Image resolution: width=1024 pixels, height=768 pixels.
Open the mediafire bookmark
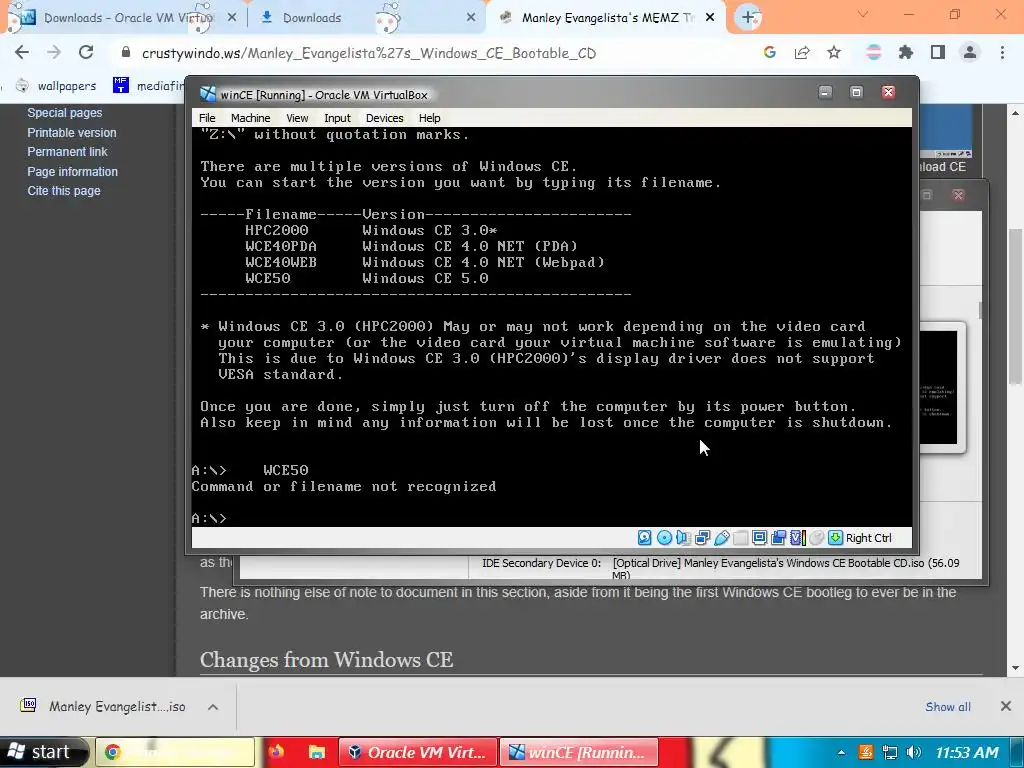point(148,86)
